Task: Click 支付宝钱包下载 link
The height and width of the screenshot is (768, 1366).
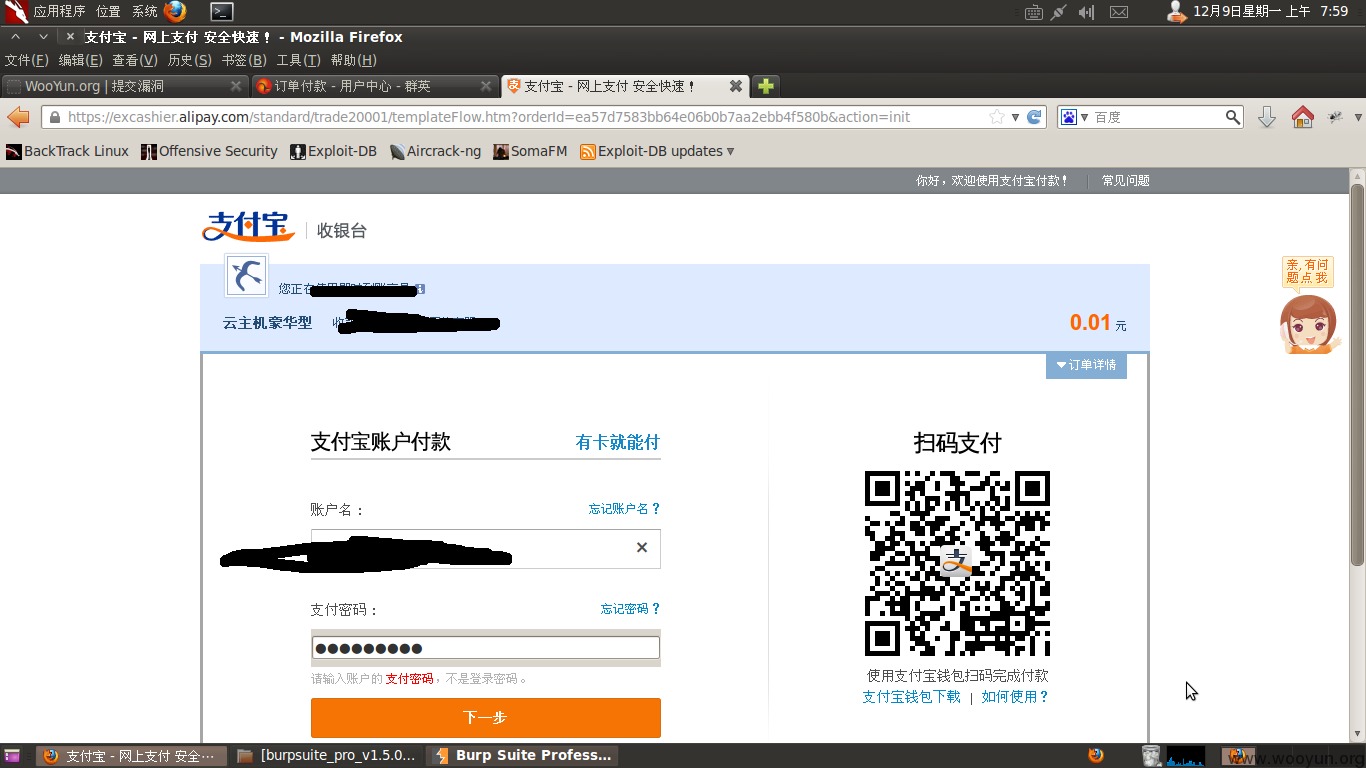Action: [911, 697]
